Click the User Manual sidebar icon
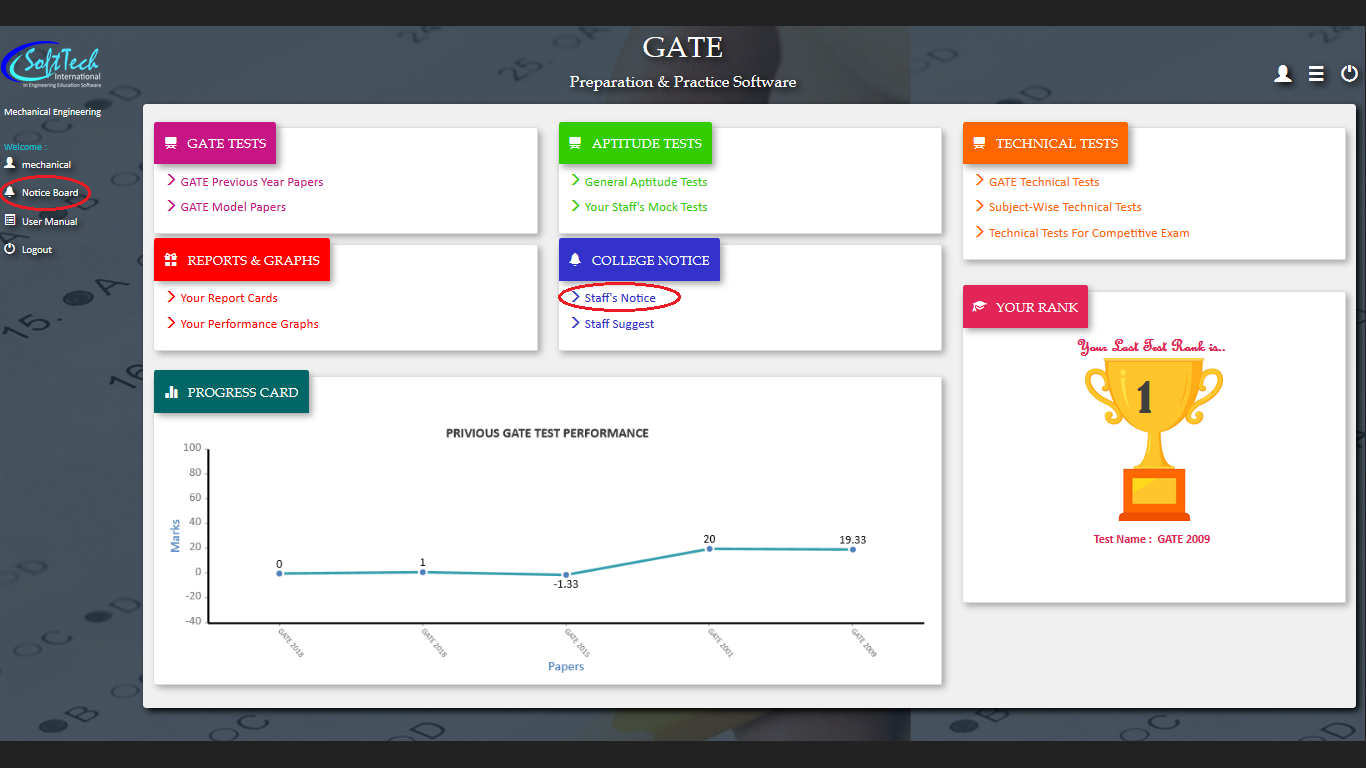Image resolution: width=1366 pixels, height=768 pixels. coord(10,221)
